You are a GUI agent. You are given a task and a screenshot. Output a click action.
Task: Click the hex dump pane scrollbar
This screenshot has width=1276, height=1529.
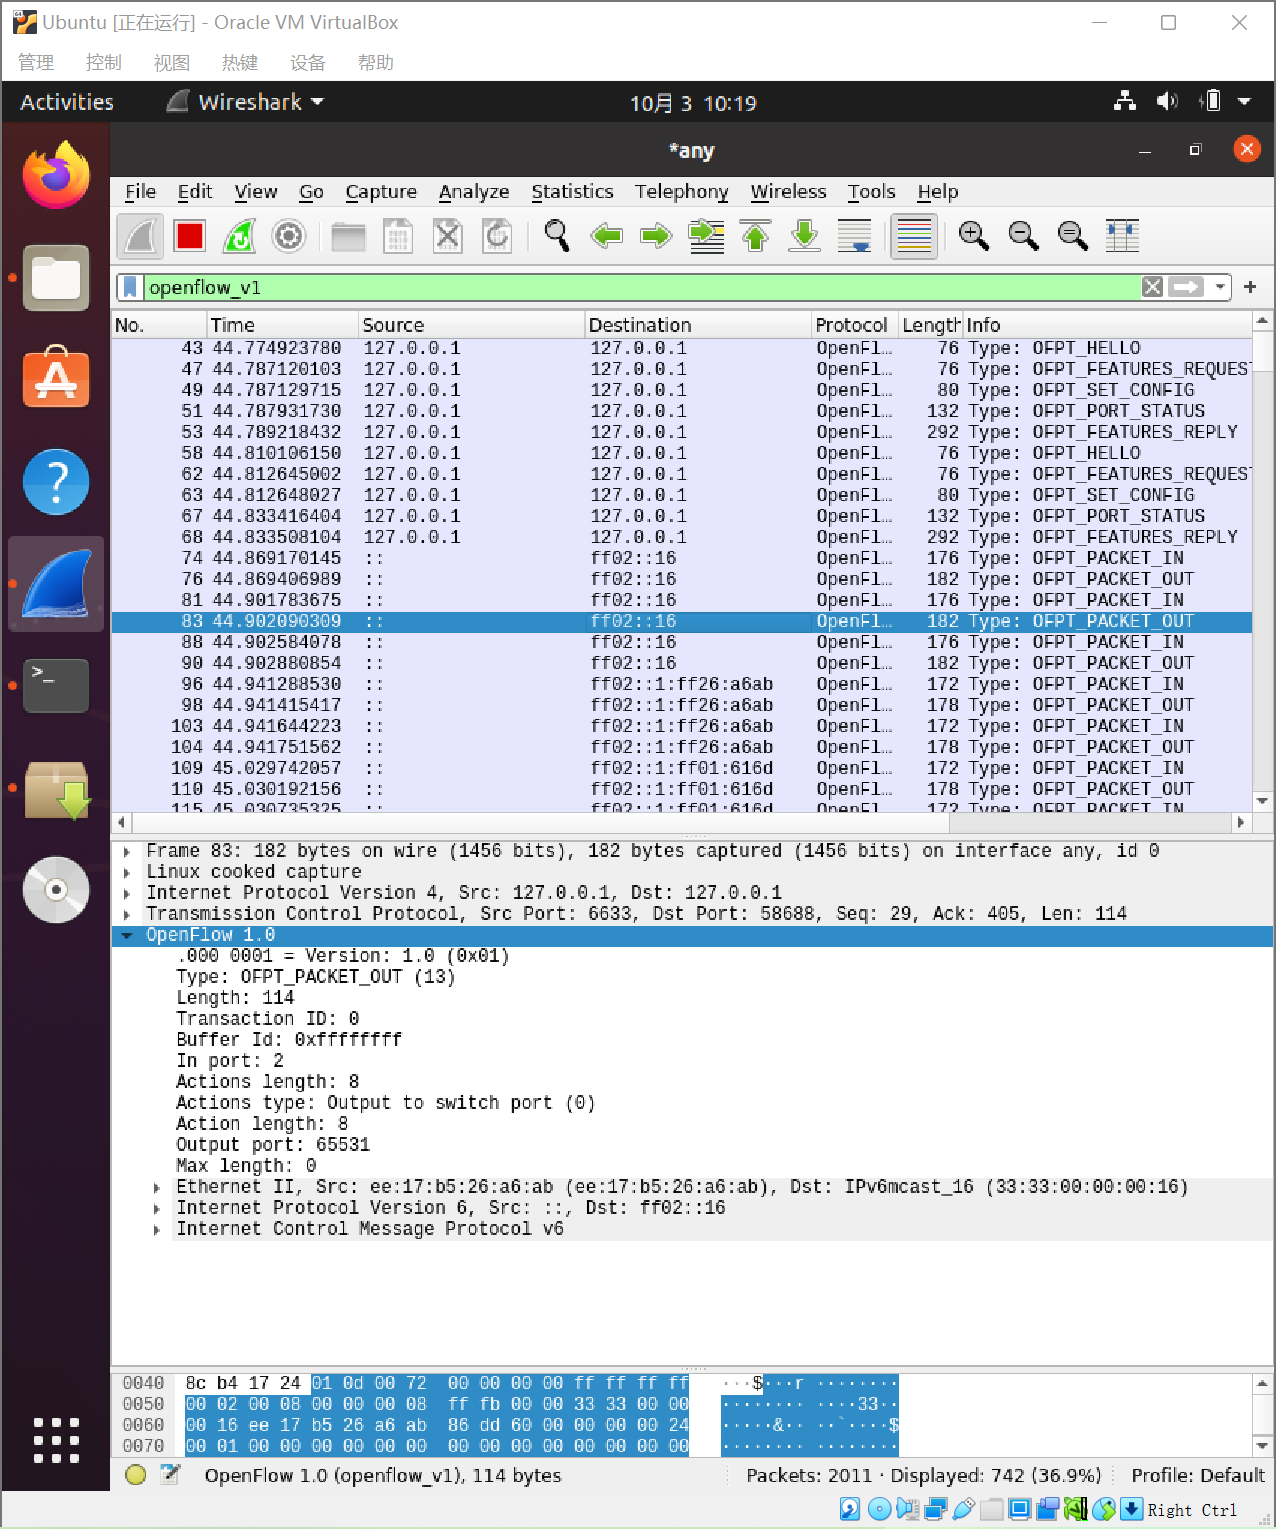point(1262,1414)
